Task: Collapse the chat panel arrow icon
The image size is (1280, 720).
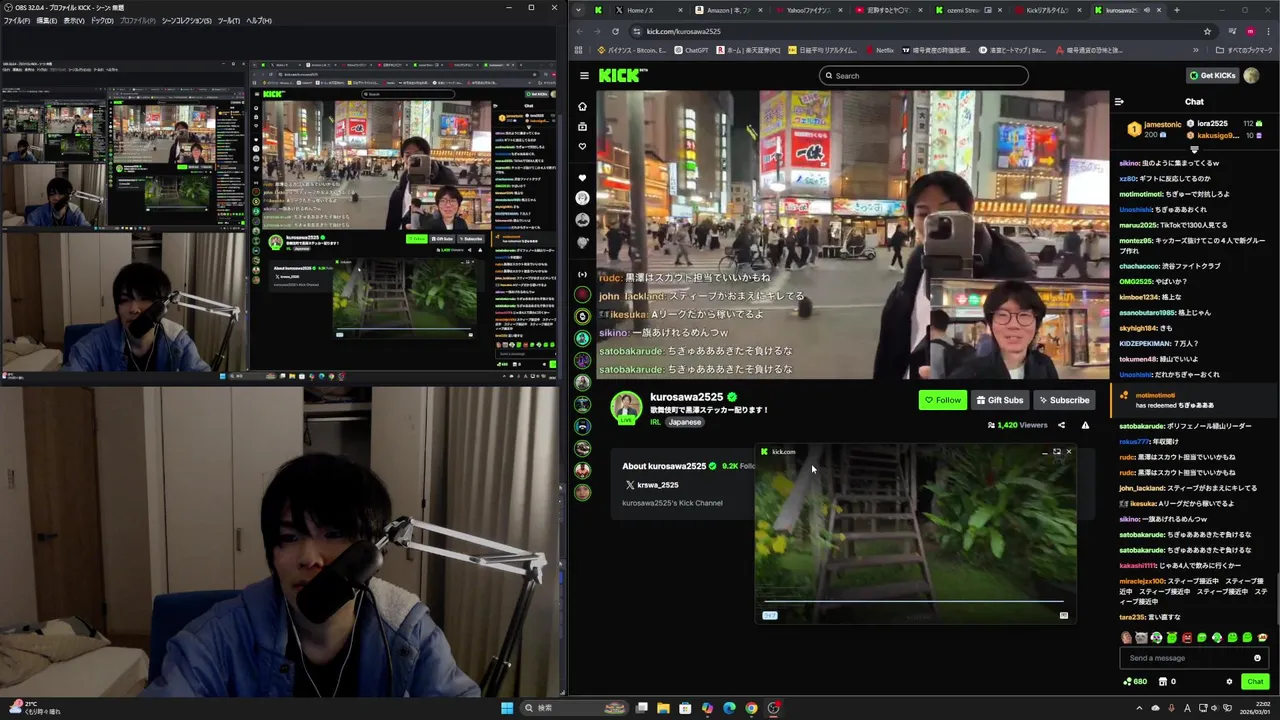Action: (x=1119, y=101)
